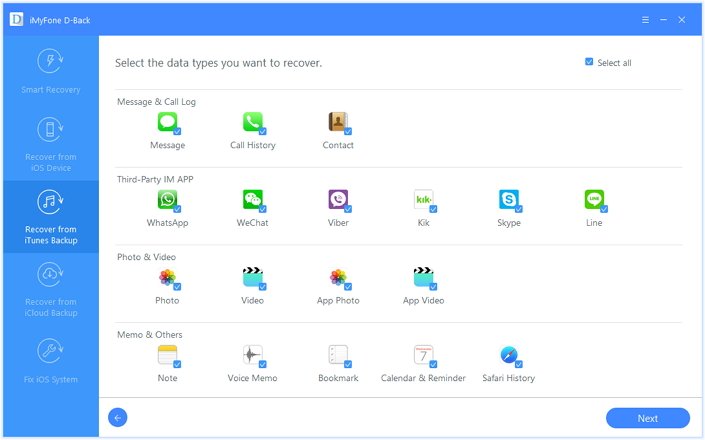Uncheck the Photo checkbox
The width and height of the screenshot is (705, 440).
177,287
